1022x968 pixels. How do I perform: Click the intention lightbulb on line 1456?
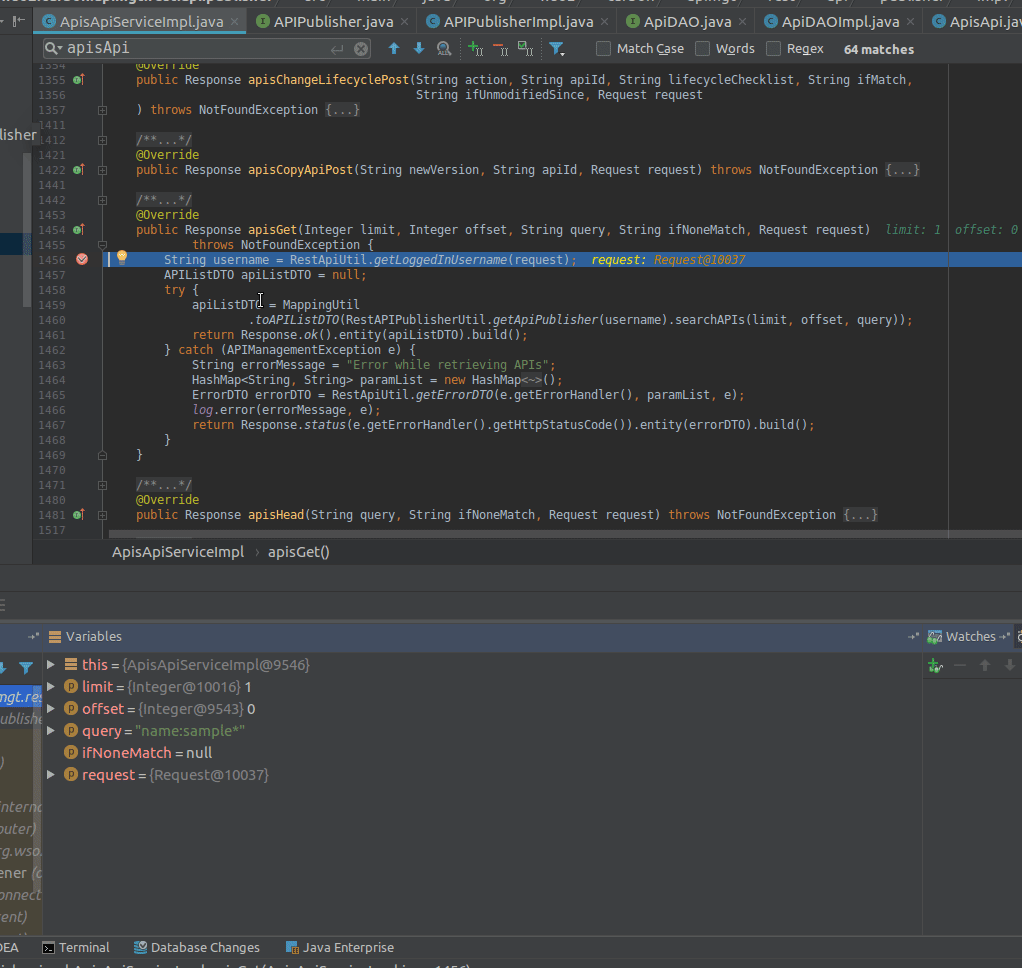pyautogui.click(x=122, y=258)
